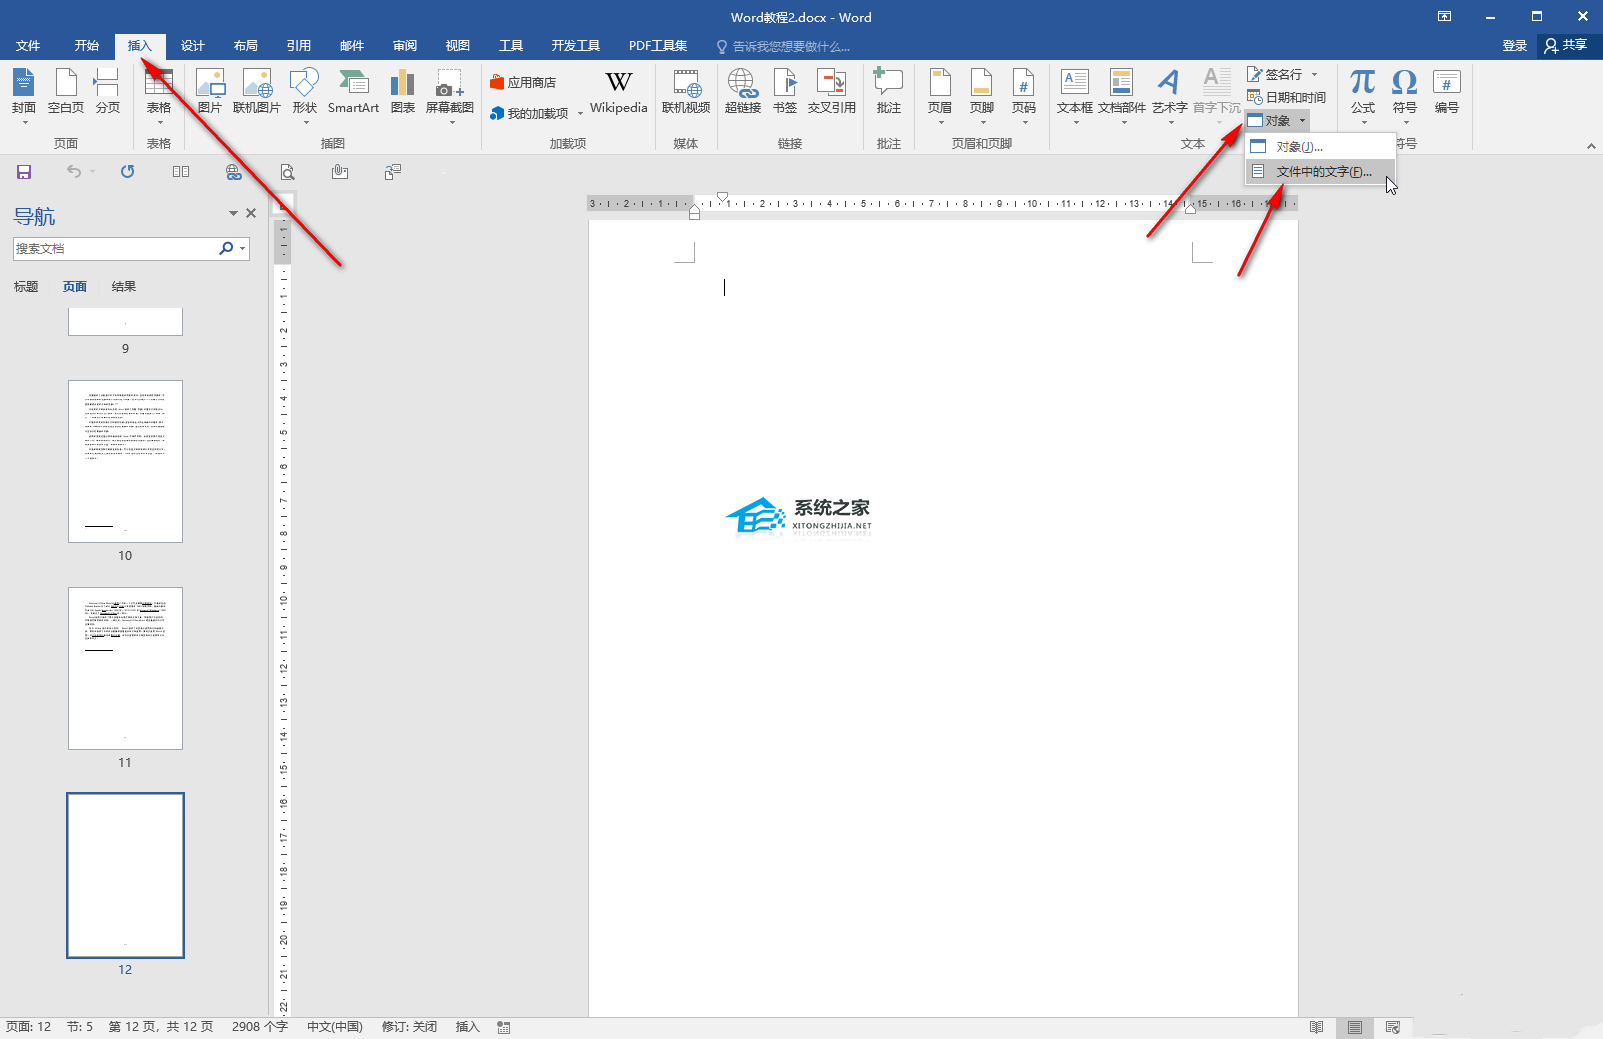
Task: Insert a new comment (批注)
Action: (888, 91)
